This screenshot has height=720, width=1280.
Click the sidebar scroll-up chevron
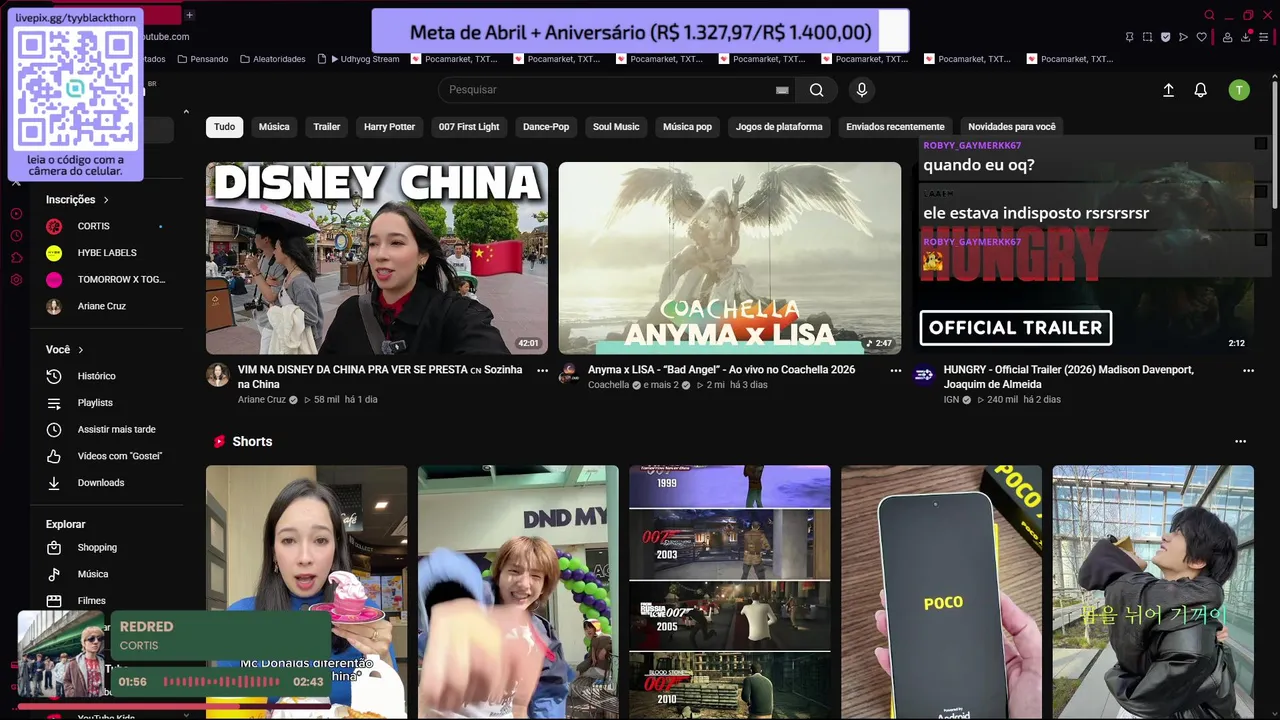click(186, 112)
